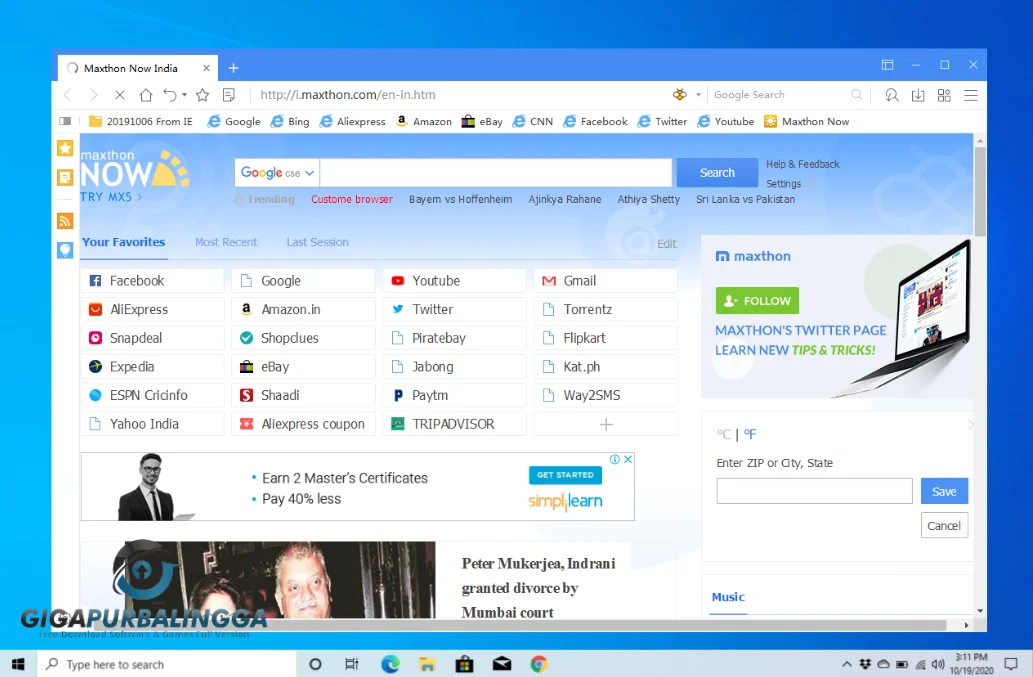Open the incognito mode icon near downloads
Screen dimensions: 1033x677
pyautogui.click(x=890, y=93)
